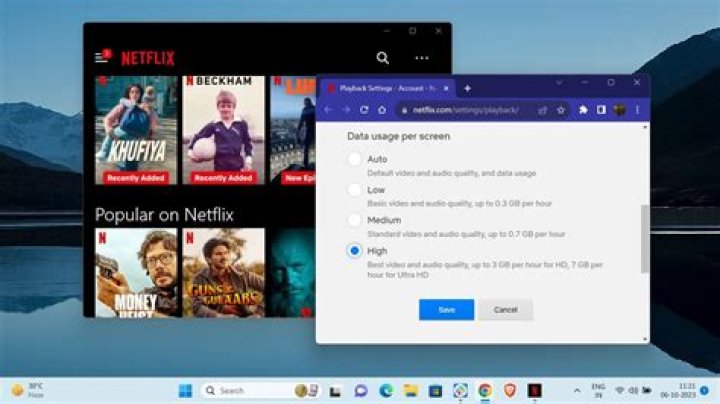The width and height of the screenshot is (720, 404).
Task: Open the Chrome three-dot menu
Action: pos(637,110)
